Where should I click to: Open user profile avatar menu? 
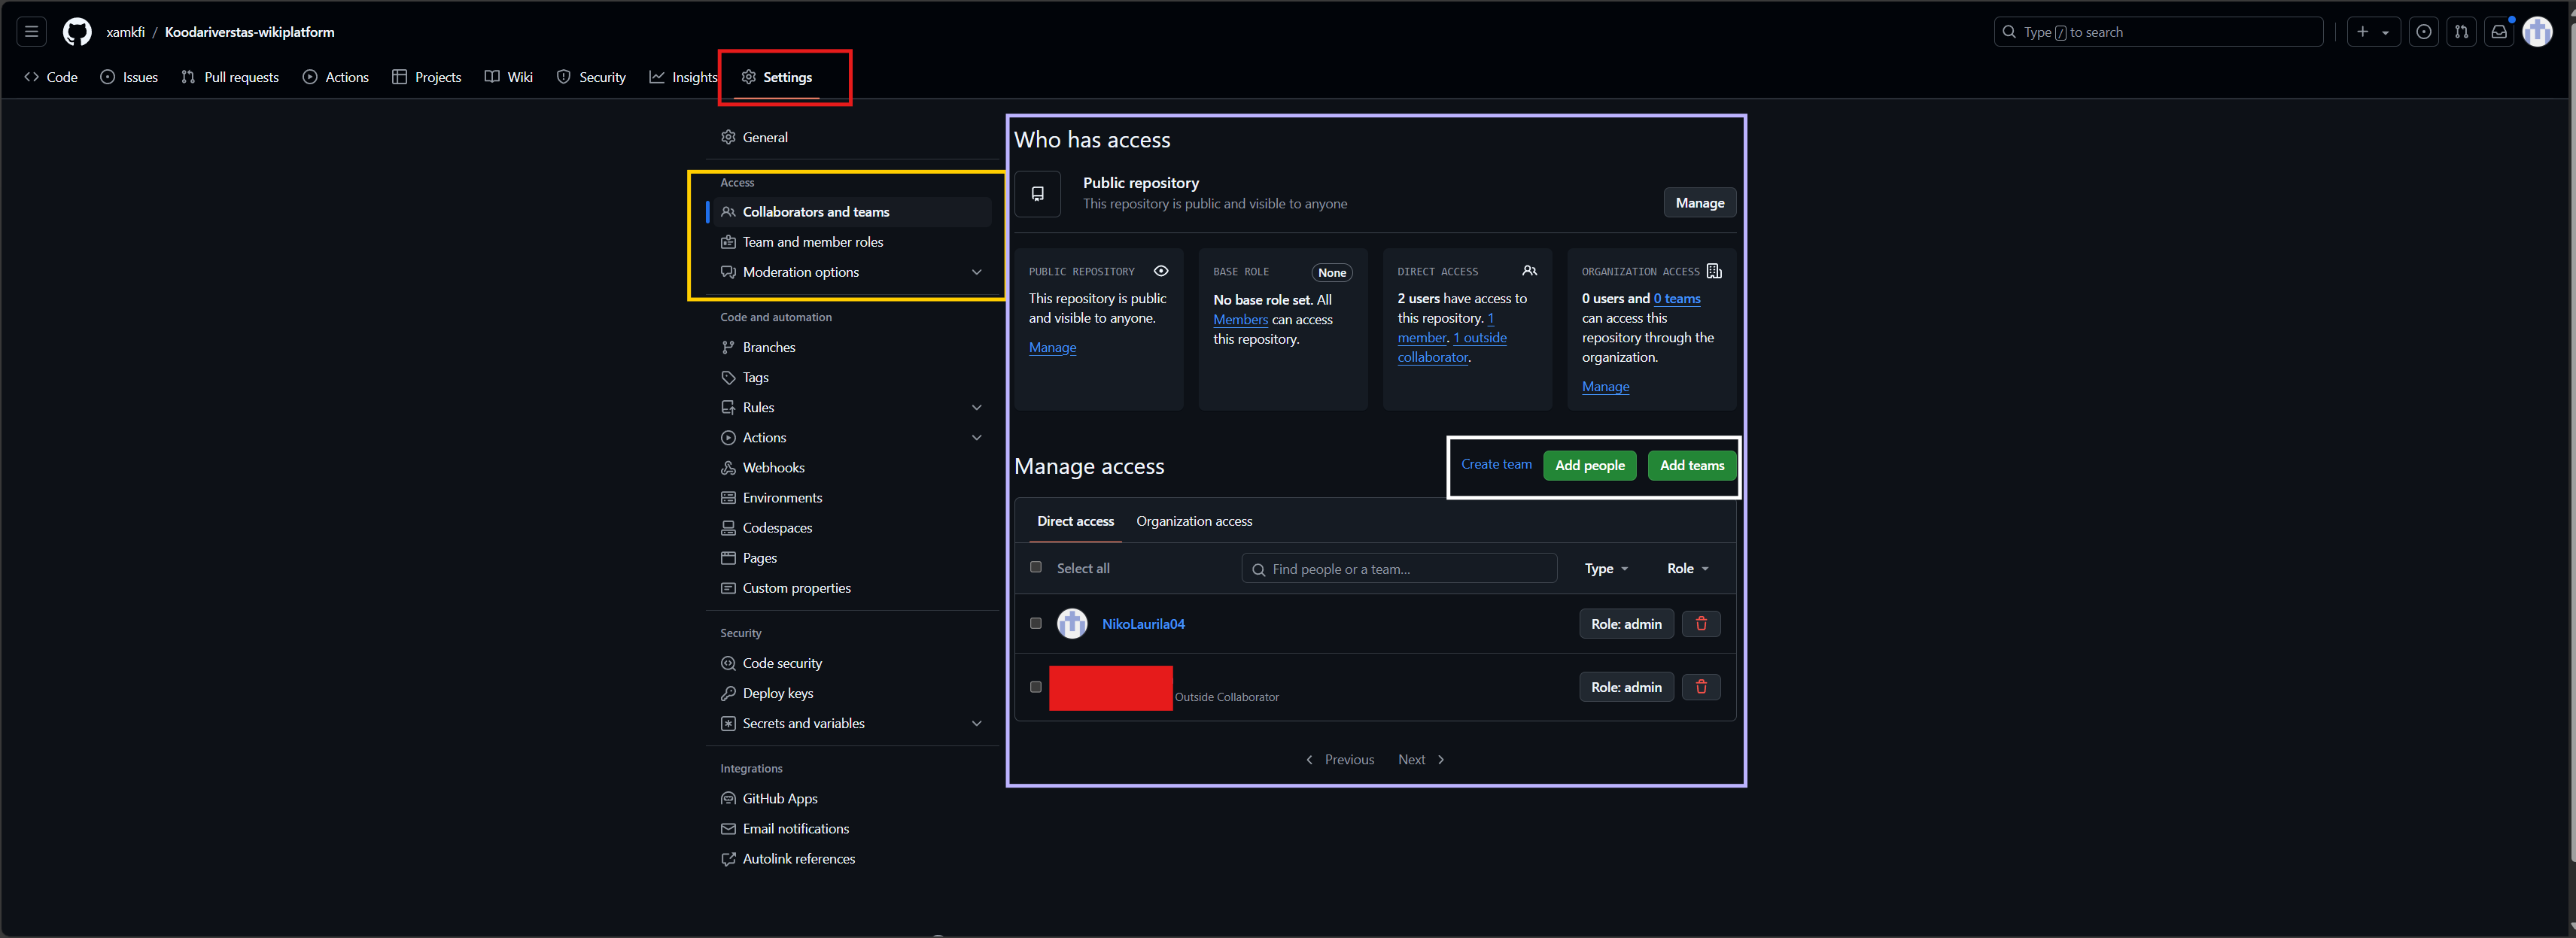pyautogui.click(x=2537, y=32)
